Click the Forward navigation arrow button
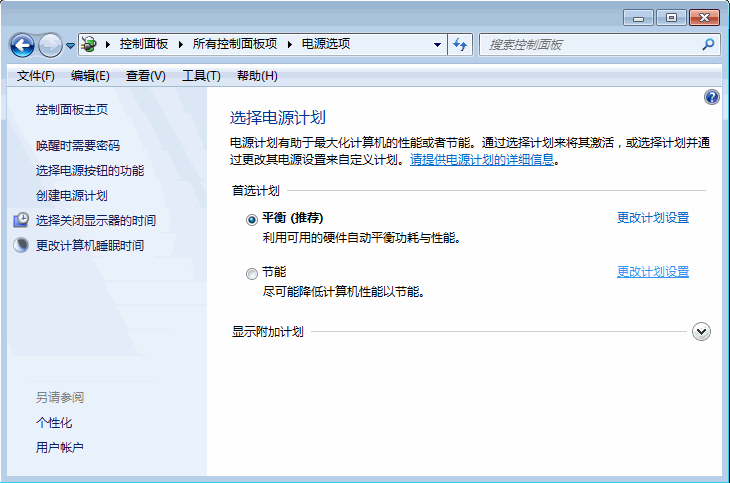730x483 pixels. pos(50,45)
